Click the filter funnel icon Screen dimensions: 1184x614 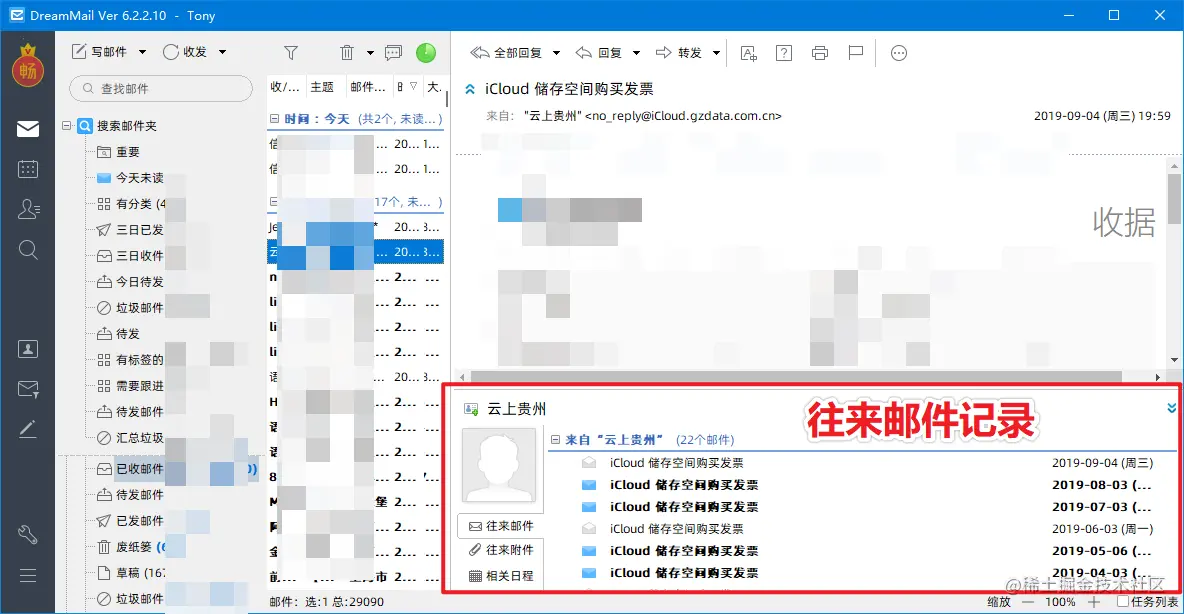(x=291, y=53)
